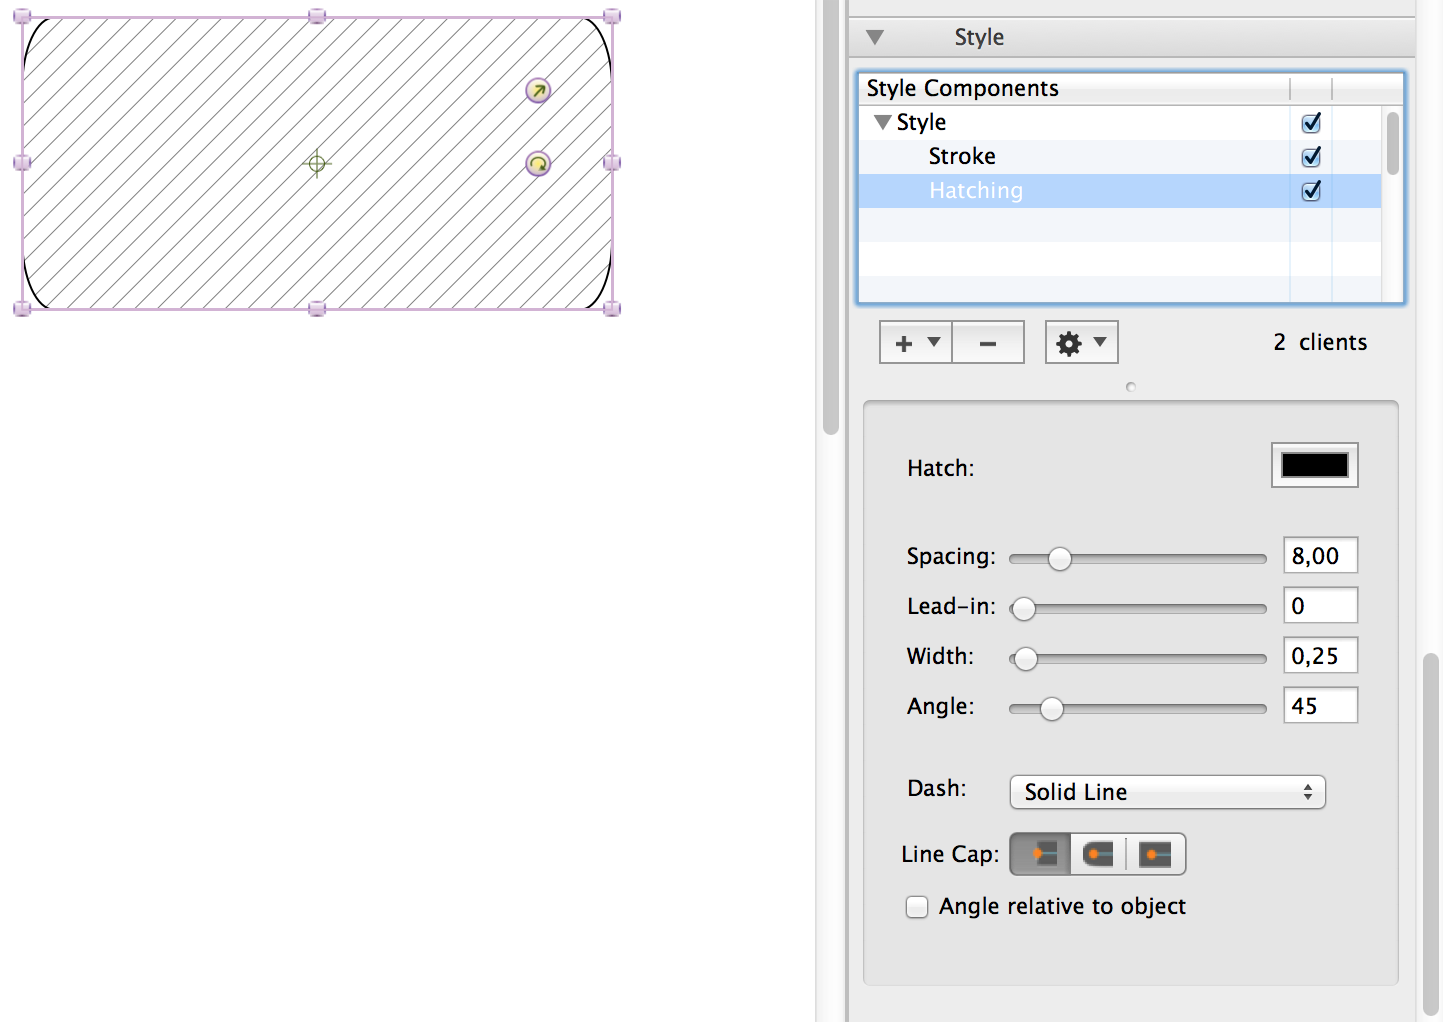
Task: Remove the selected style component
Action: (x=988, y=343)
